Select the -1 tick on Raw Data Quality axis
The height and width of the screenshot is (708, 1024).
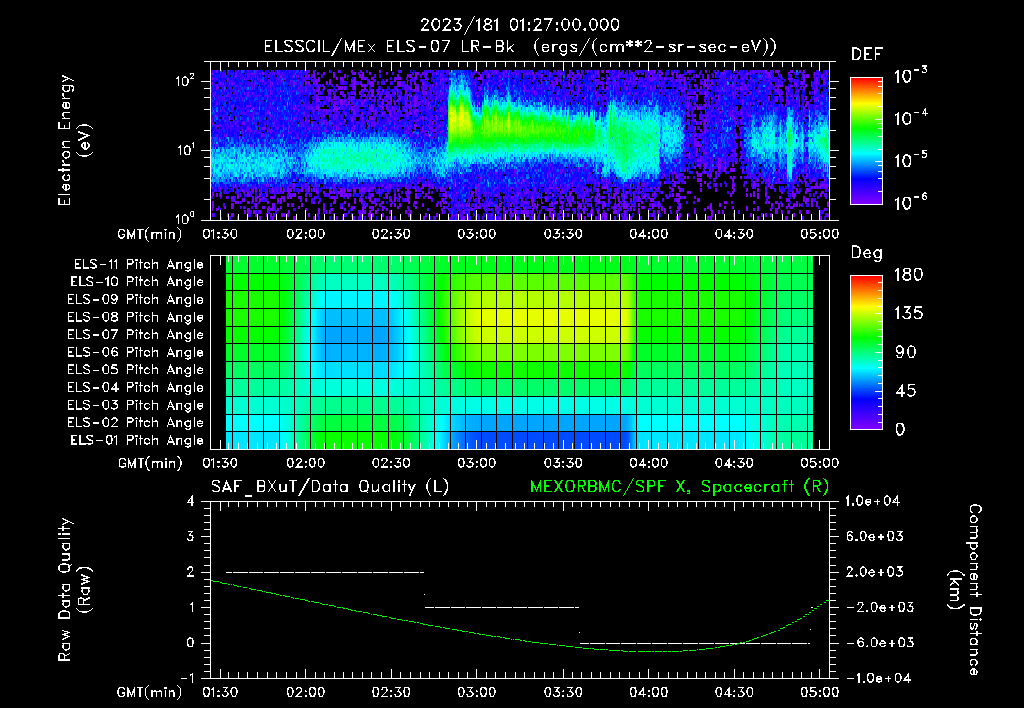(x=187, y=678)
